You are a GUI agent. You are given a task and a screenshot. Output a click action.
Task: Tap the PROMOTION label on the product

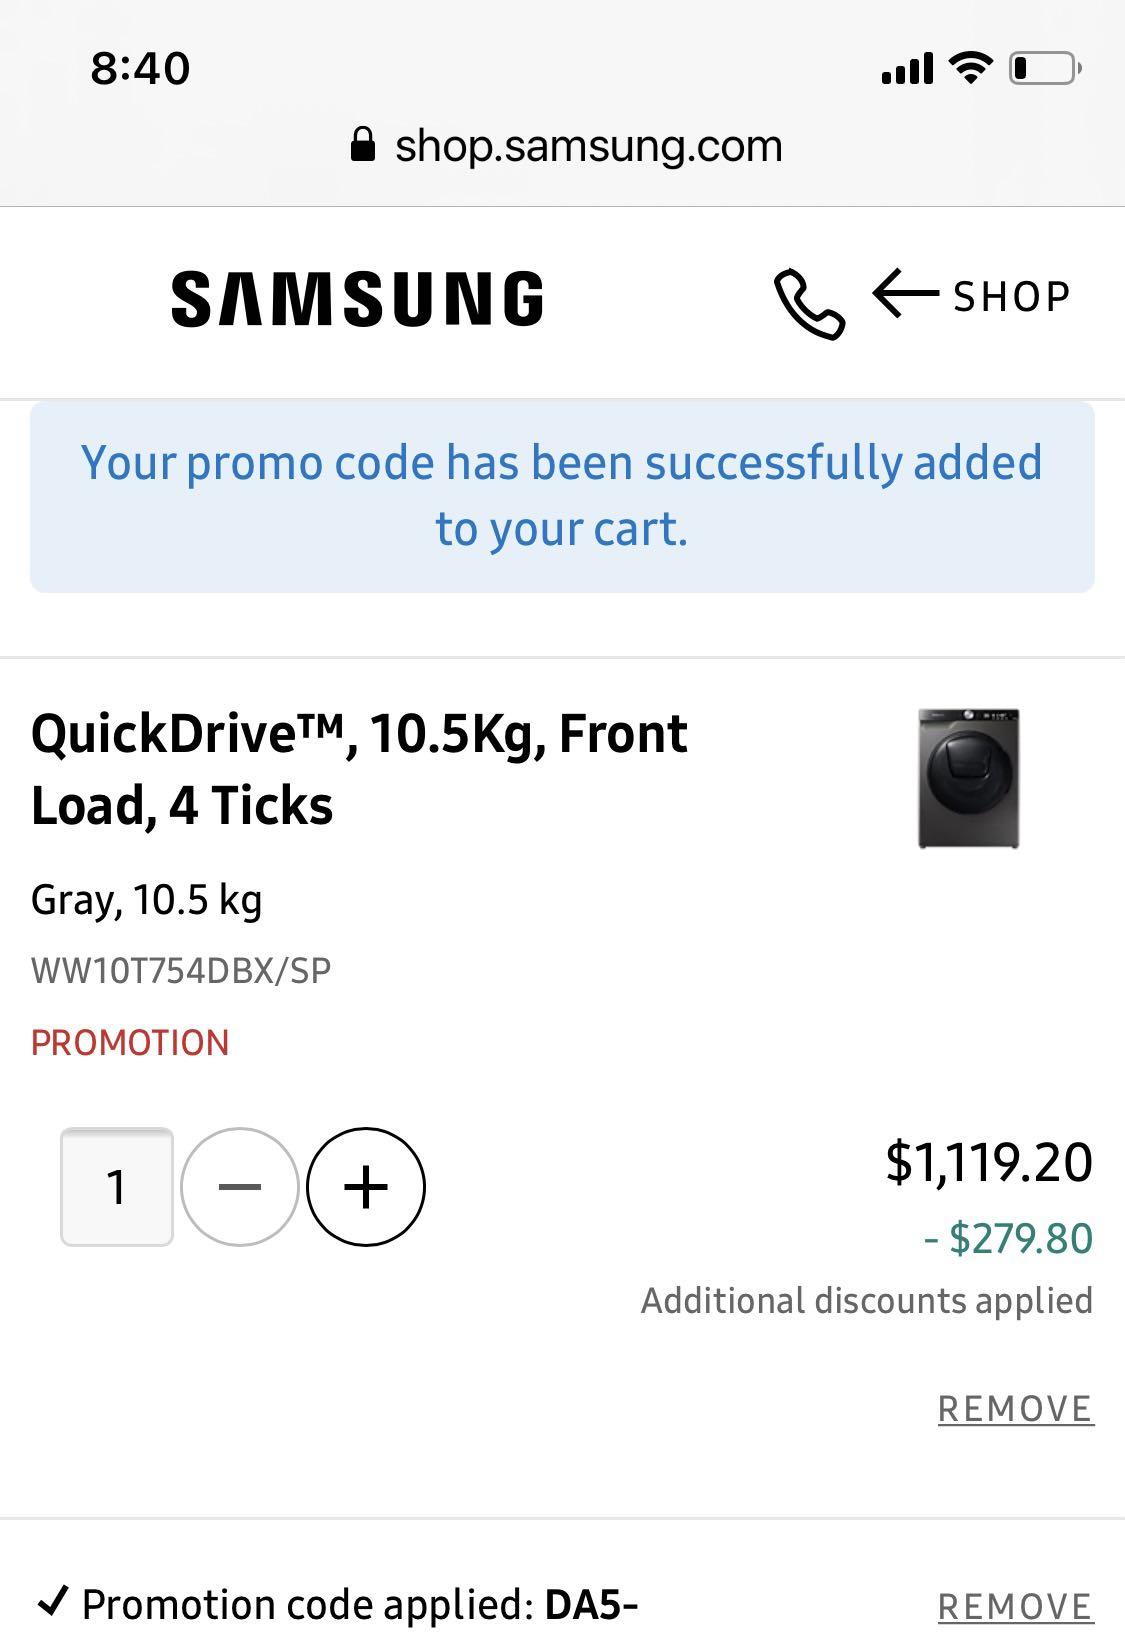pos(128,1043)
